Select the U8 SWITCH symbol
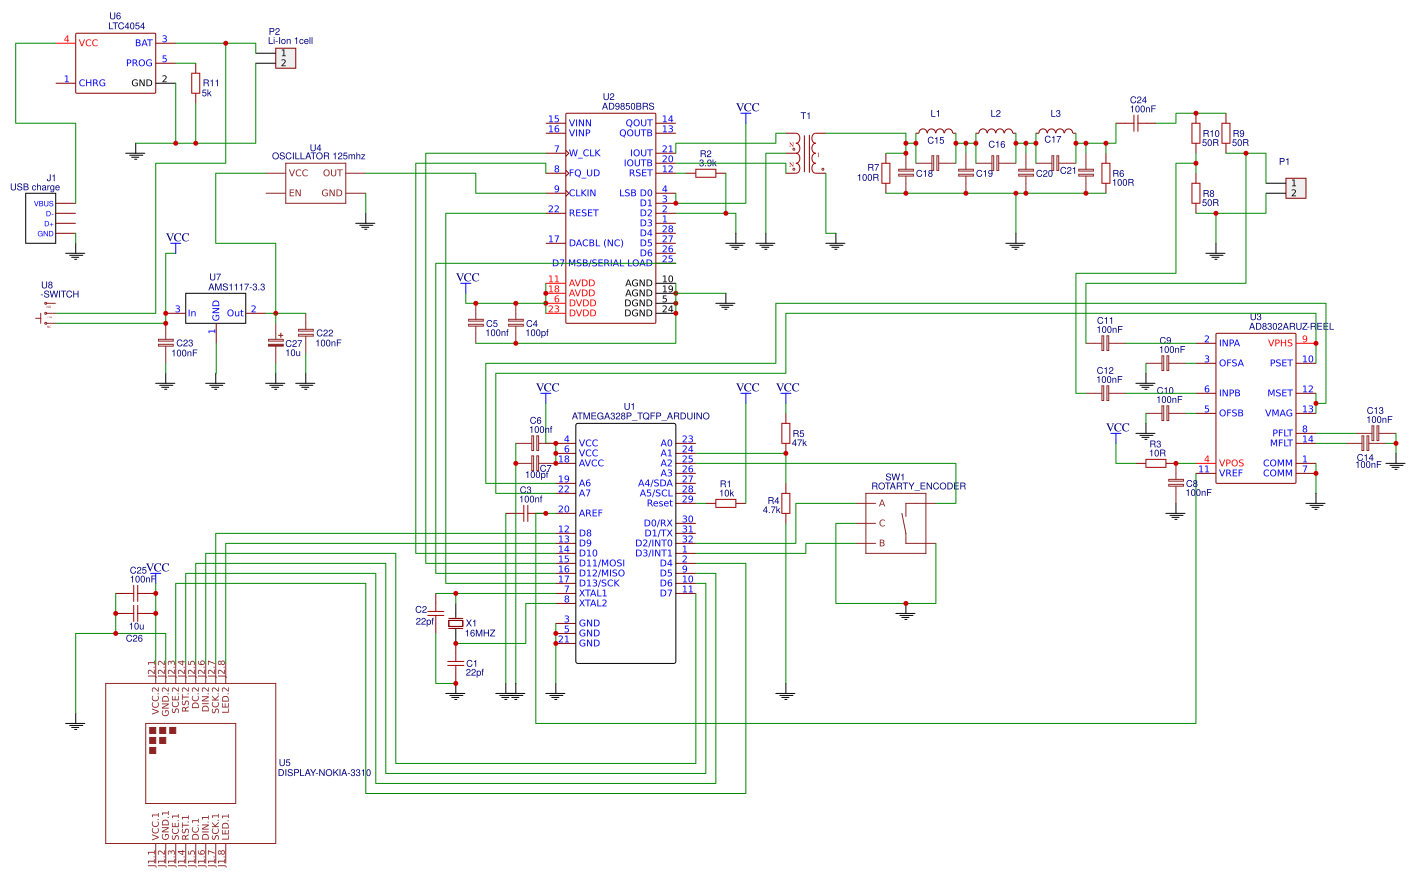 click(x=44, y=318)
